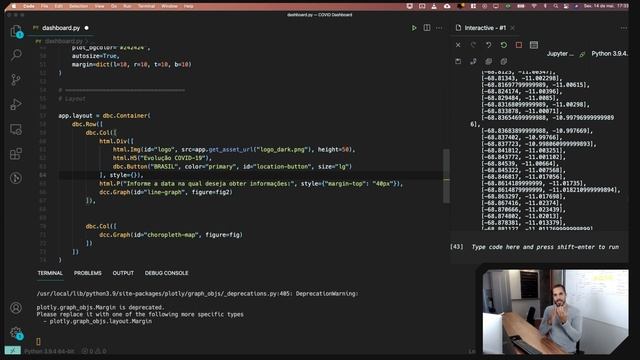The image size is (640, 360).
Task: Click the code line 'html.H5("Evolução COVID-19")'
Action: (162, 158)
